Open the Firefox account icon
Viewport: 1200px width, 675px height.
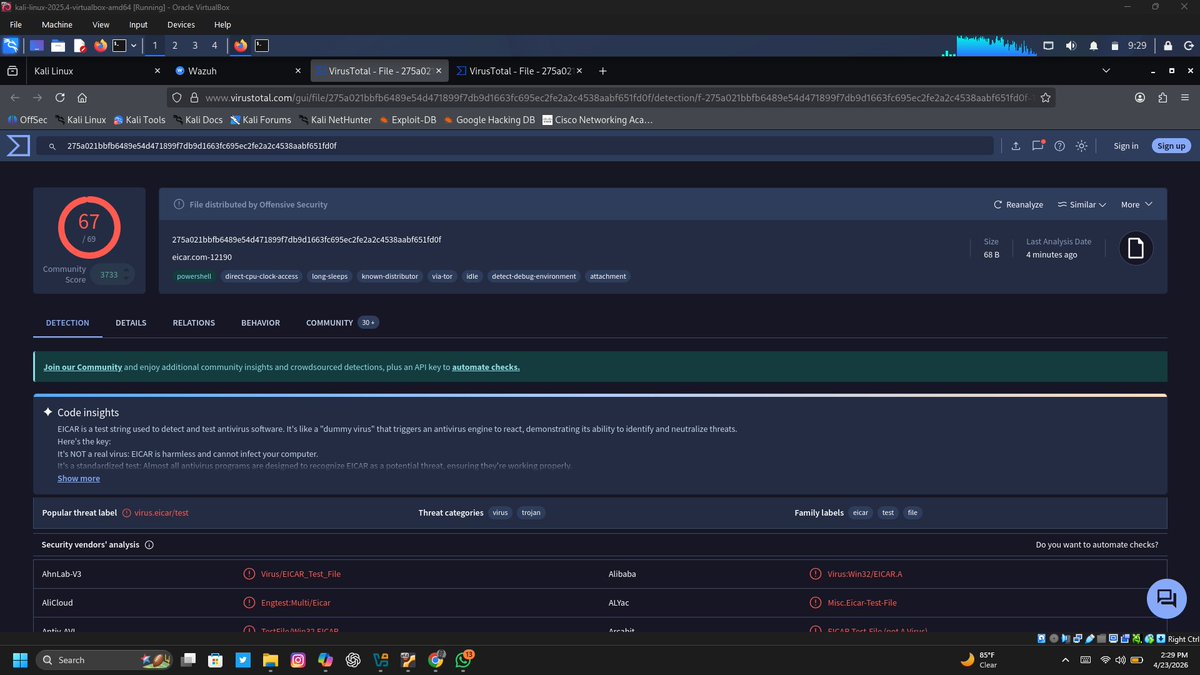[1140, 98]
